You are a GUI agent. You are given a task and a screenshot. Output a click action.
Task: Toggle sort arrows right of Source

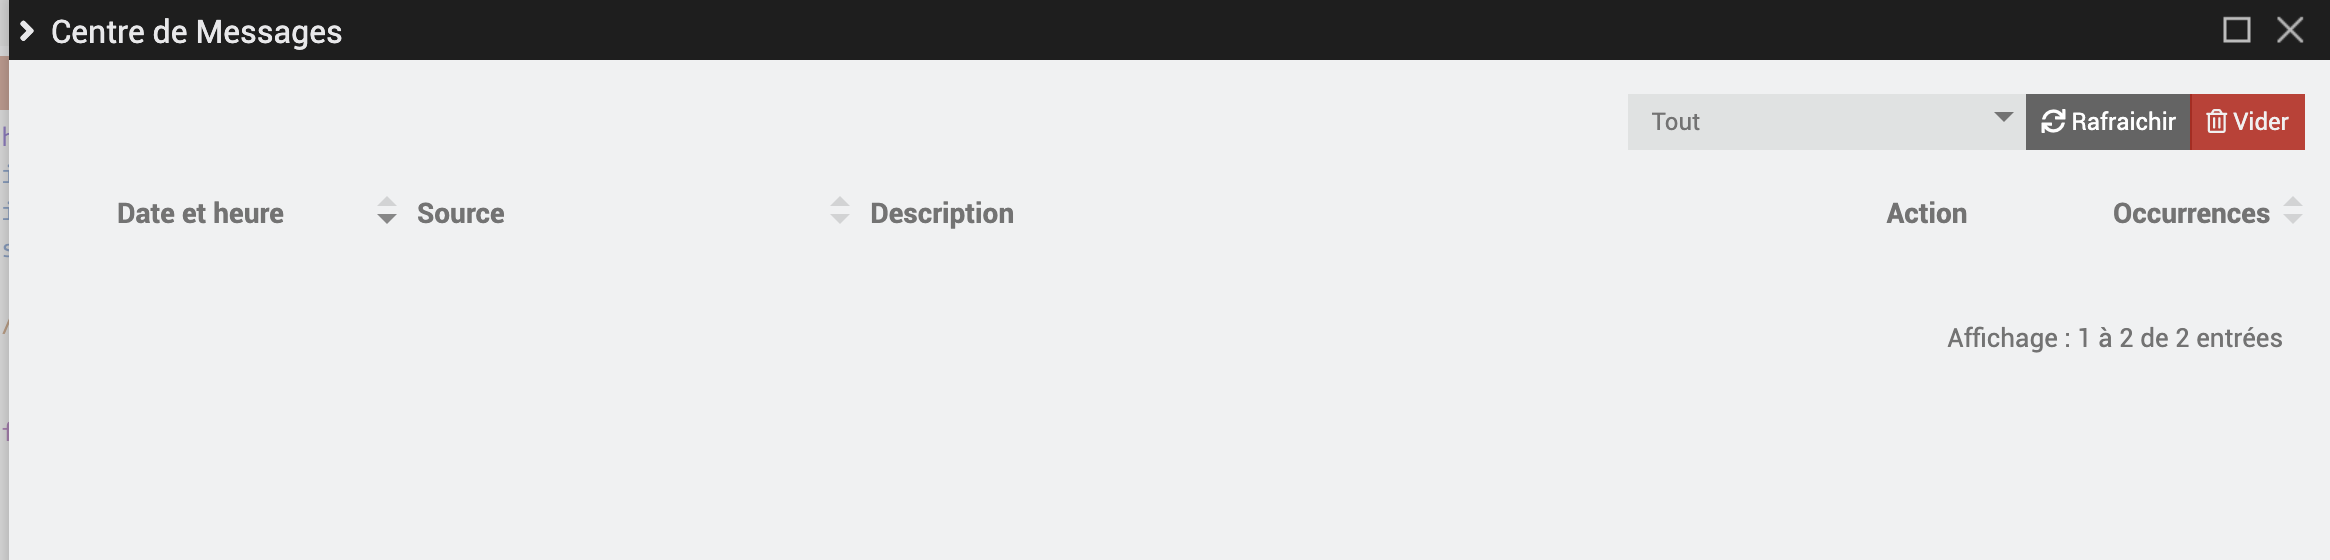(840, 211)
